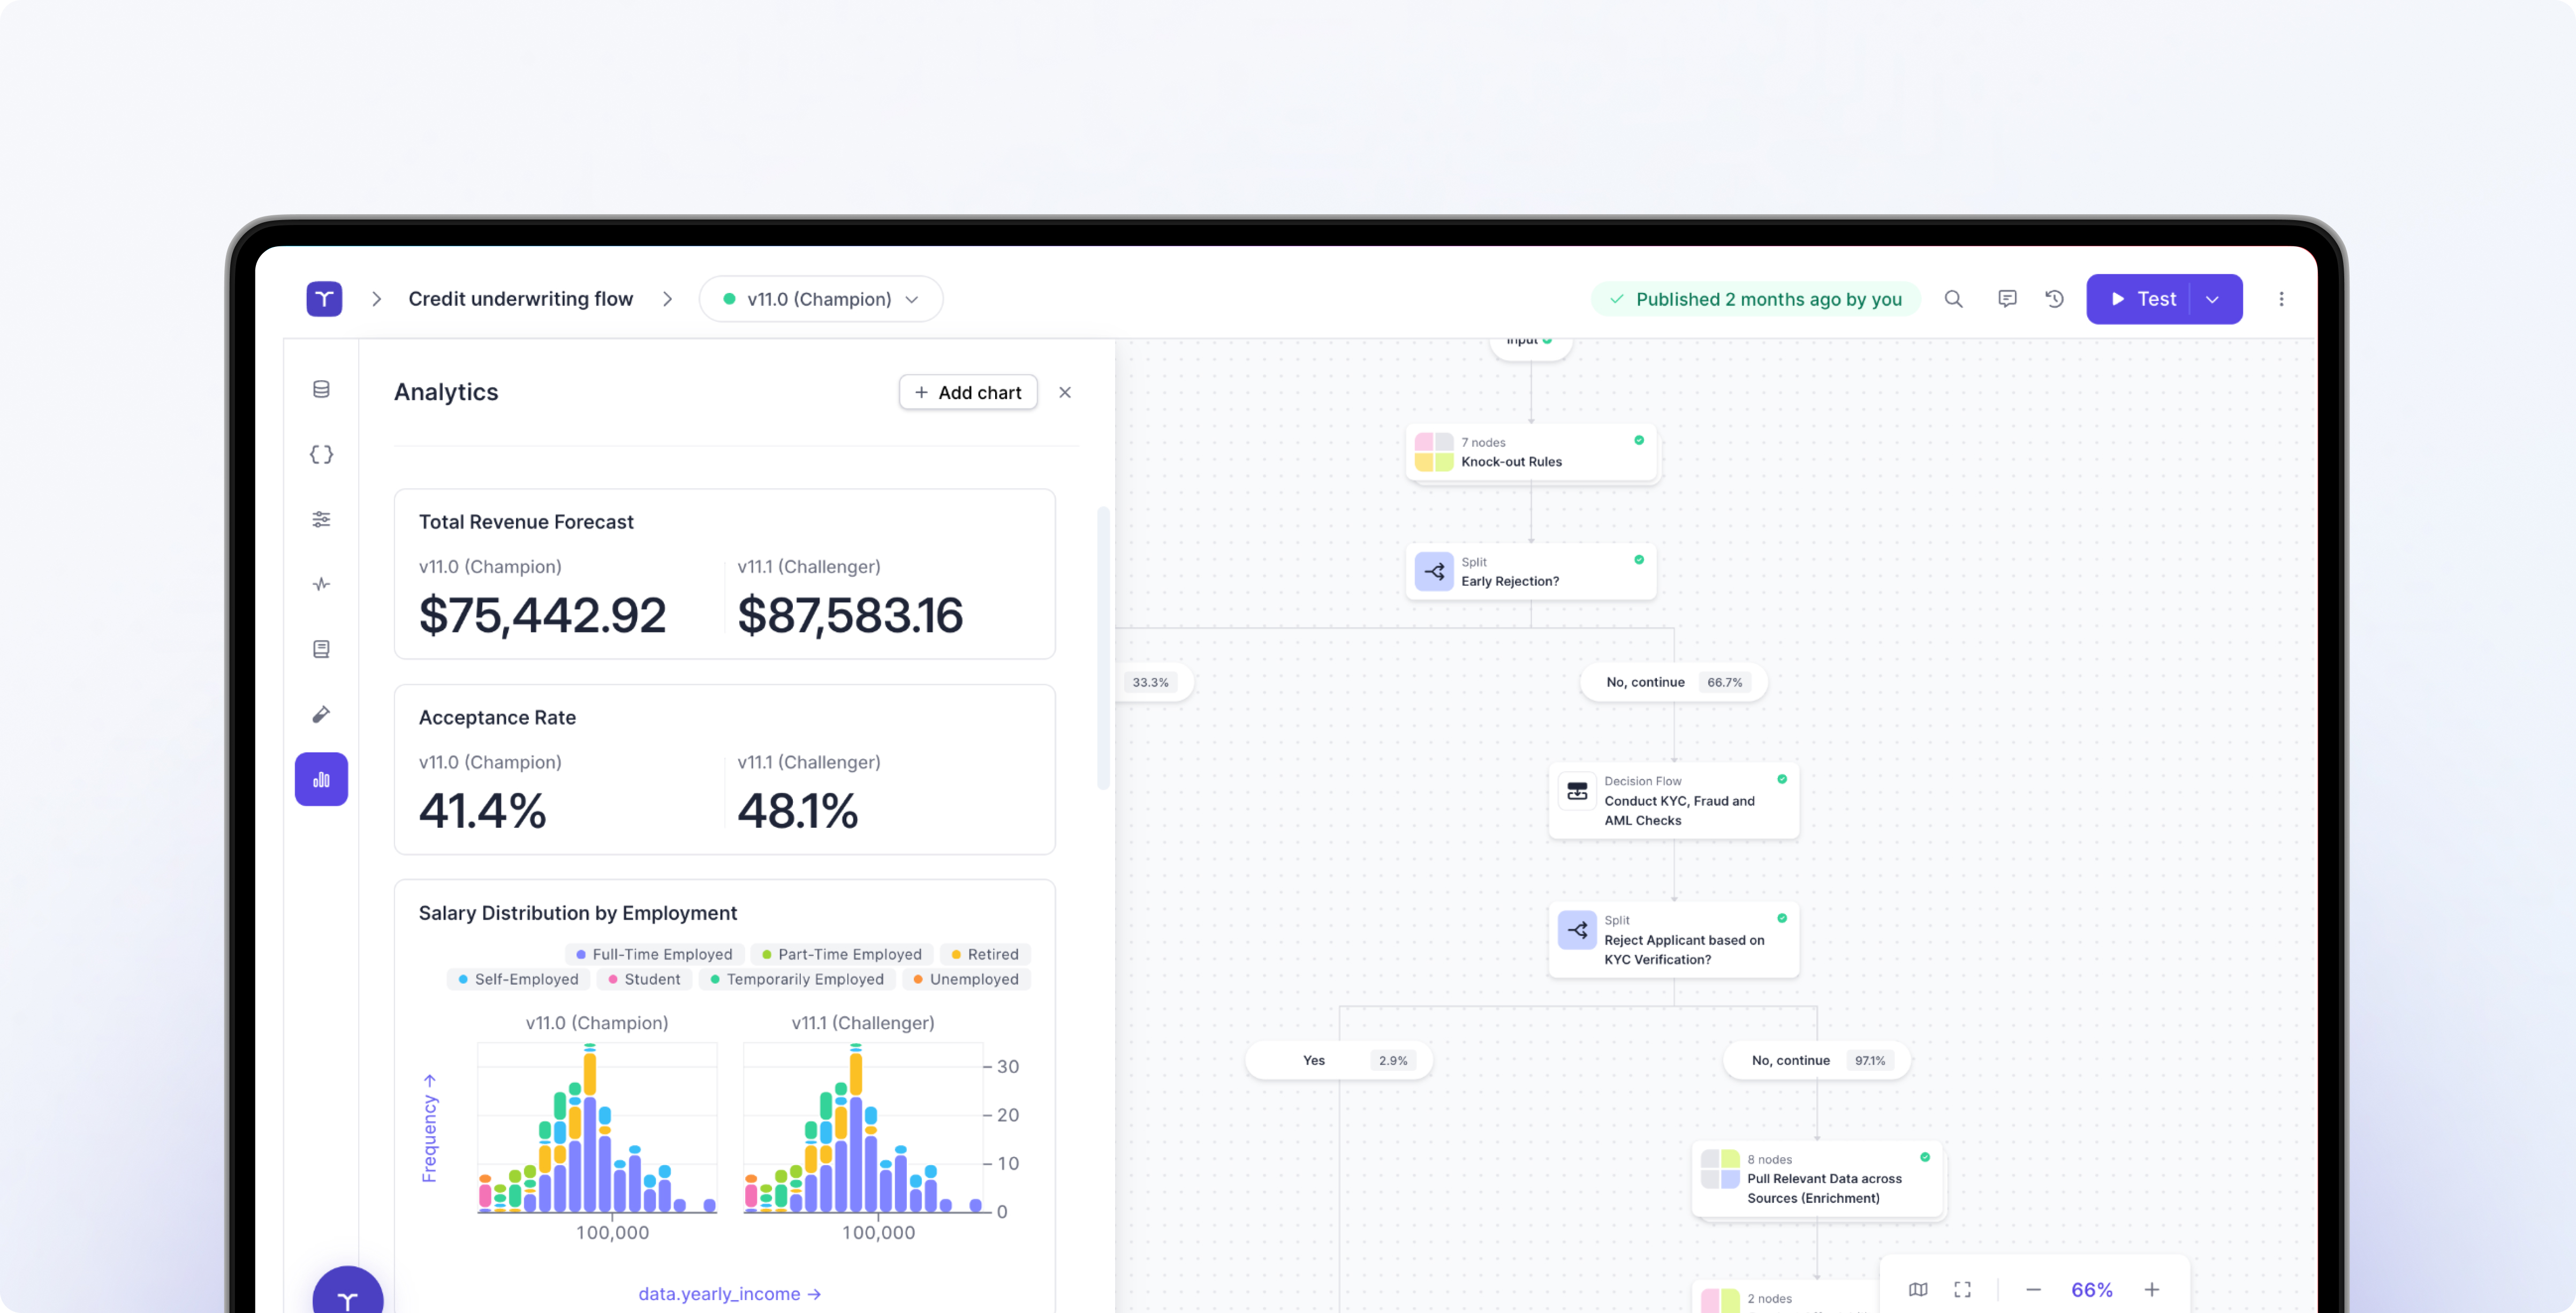This screenshot has height=1313, width=2576.
Task: Open version history clock icon
Action: pyautogui.click(x=2055, y=299)
